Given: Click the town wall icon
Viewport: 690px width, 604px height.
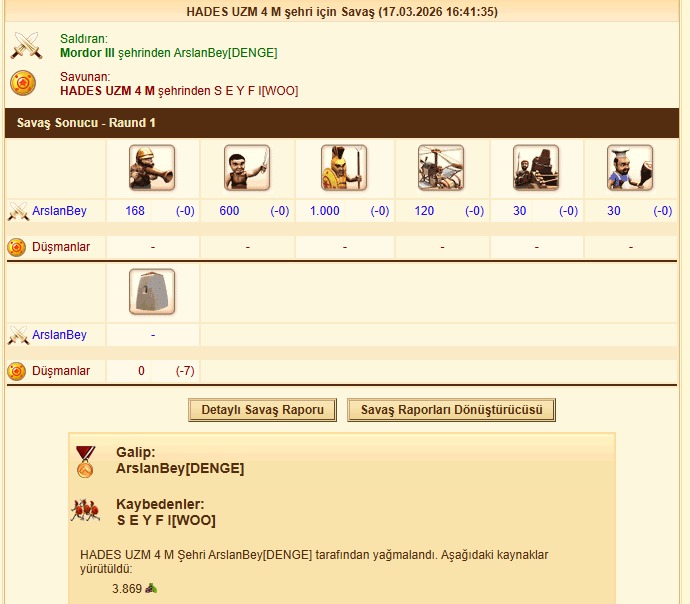Looking at the screenshot, I should coord(152,292).
